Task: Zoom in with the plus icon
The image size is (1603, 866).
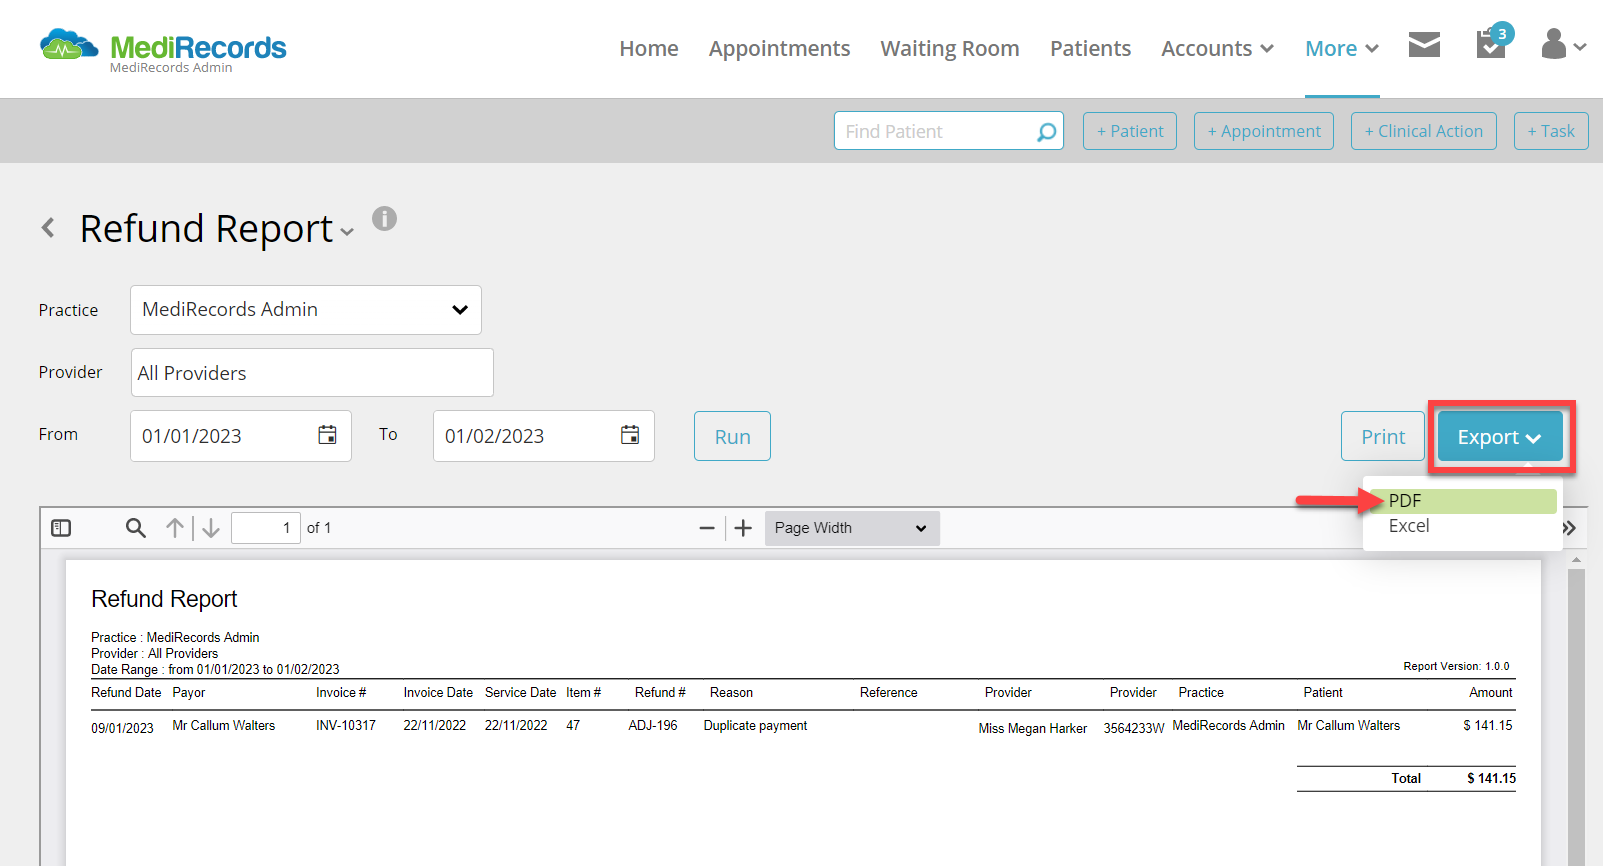Action: [743, 528]
